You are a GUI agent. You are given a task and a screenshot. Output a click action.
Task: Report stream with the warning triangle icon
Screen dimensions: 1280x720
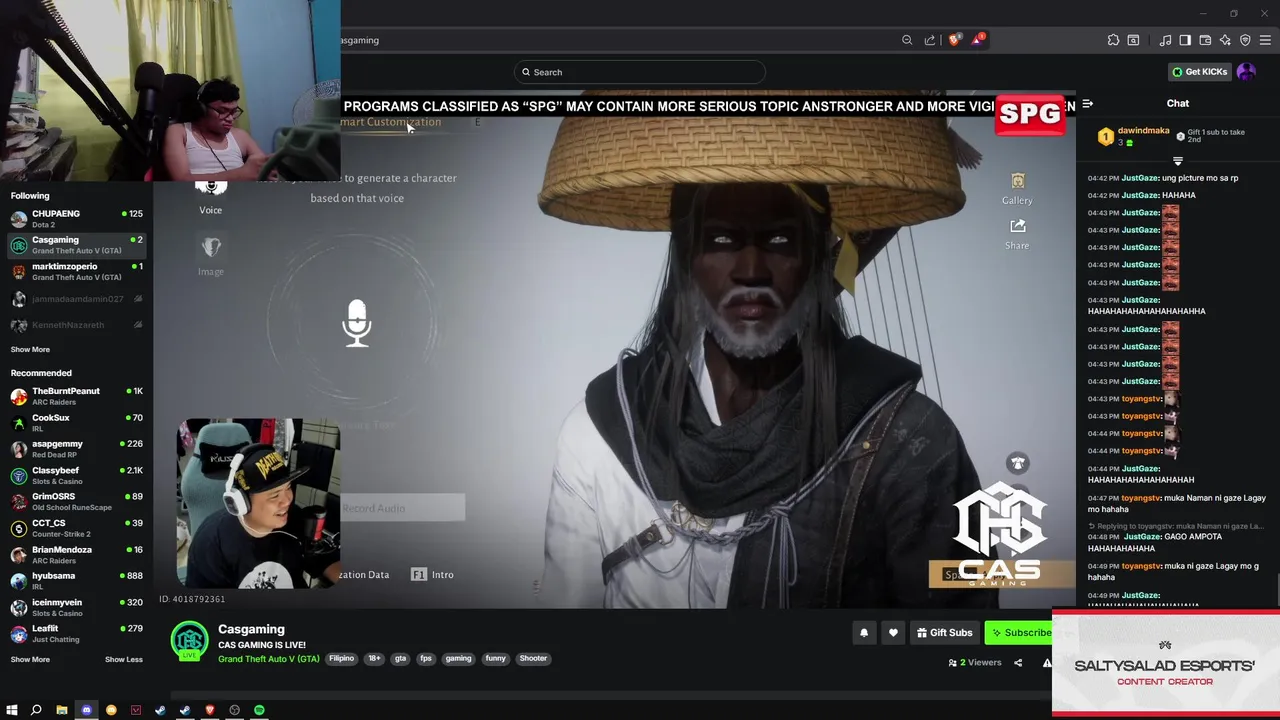click(1047, 662)
